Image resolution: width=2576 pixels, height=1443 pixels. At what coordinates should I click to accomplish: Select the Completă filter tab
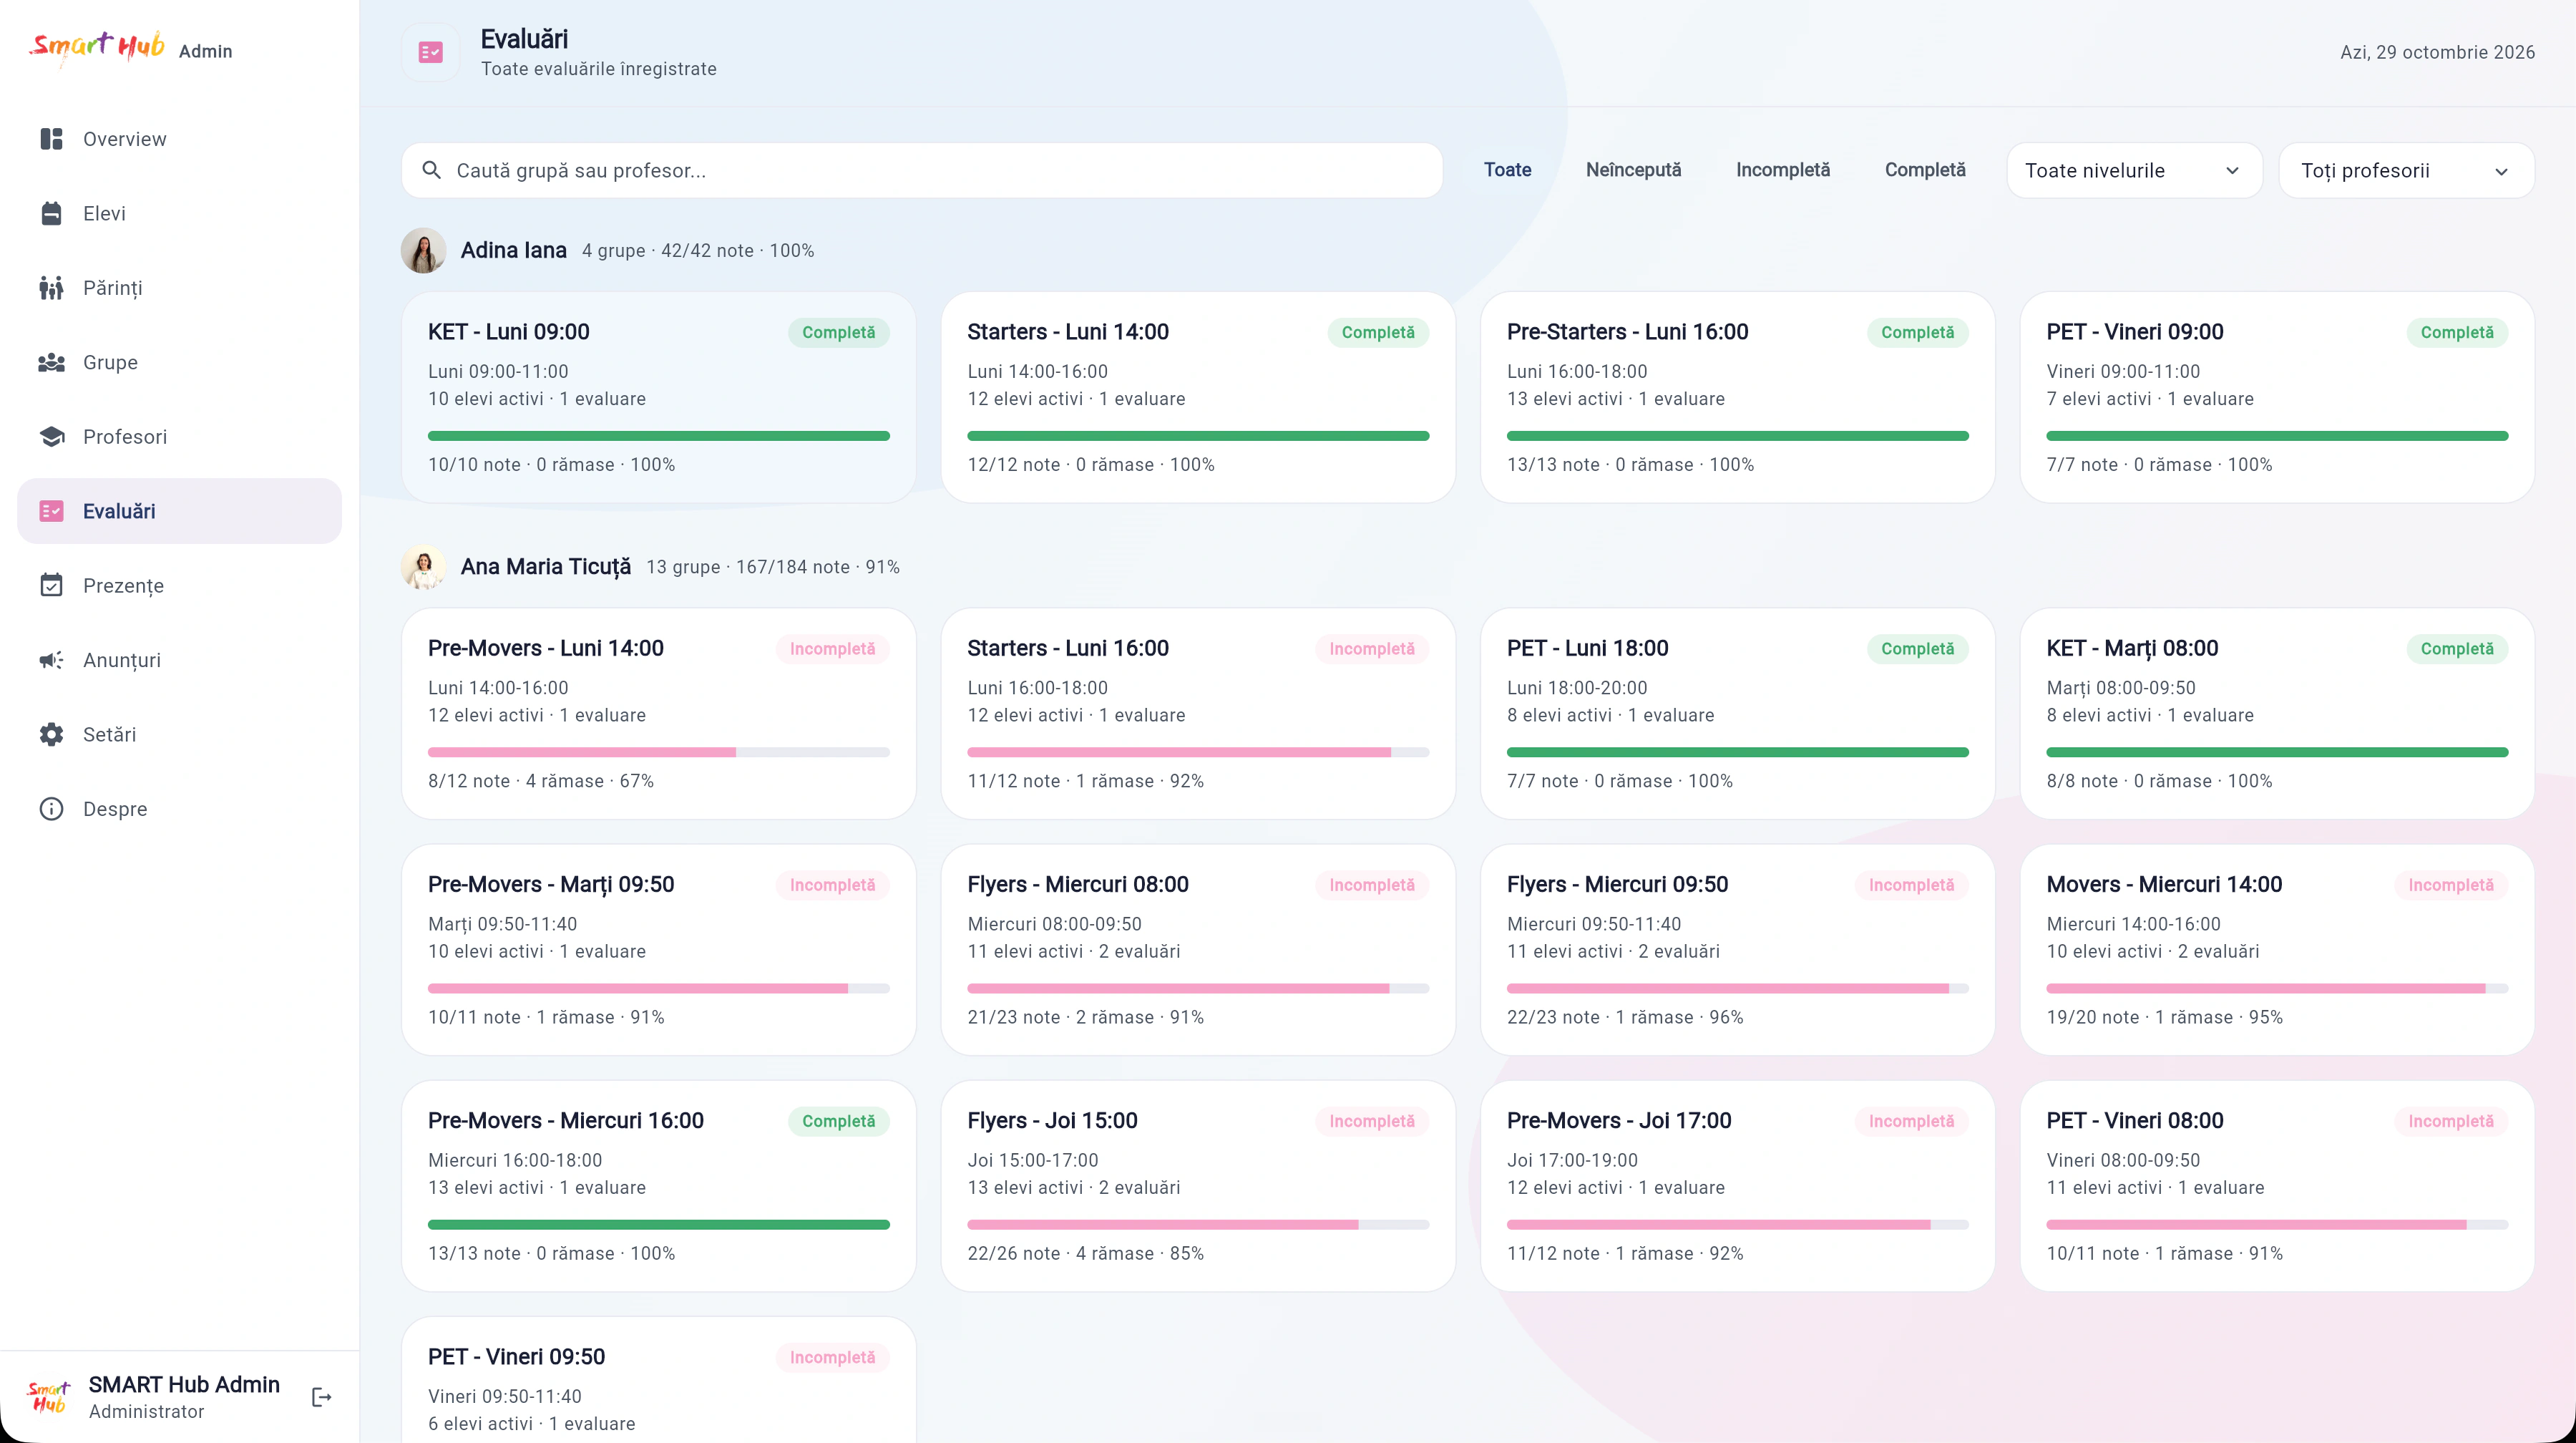(1925, 170)
